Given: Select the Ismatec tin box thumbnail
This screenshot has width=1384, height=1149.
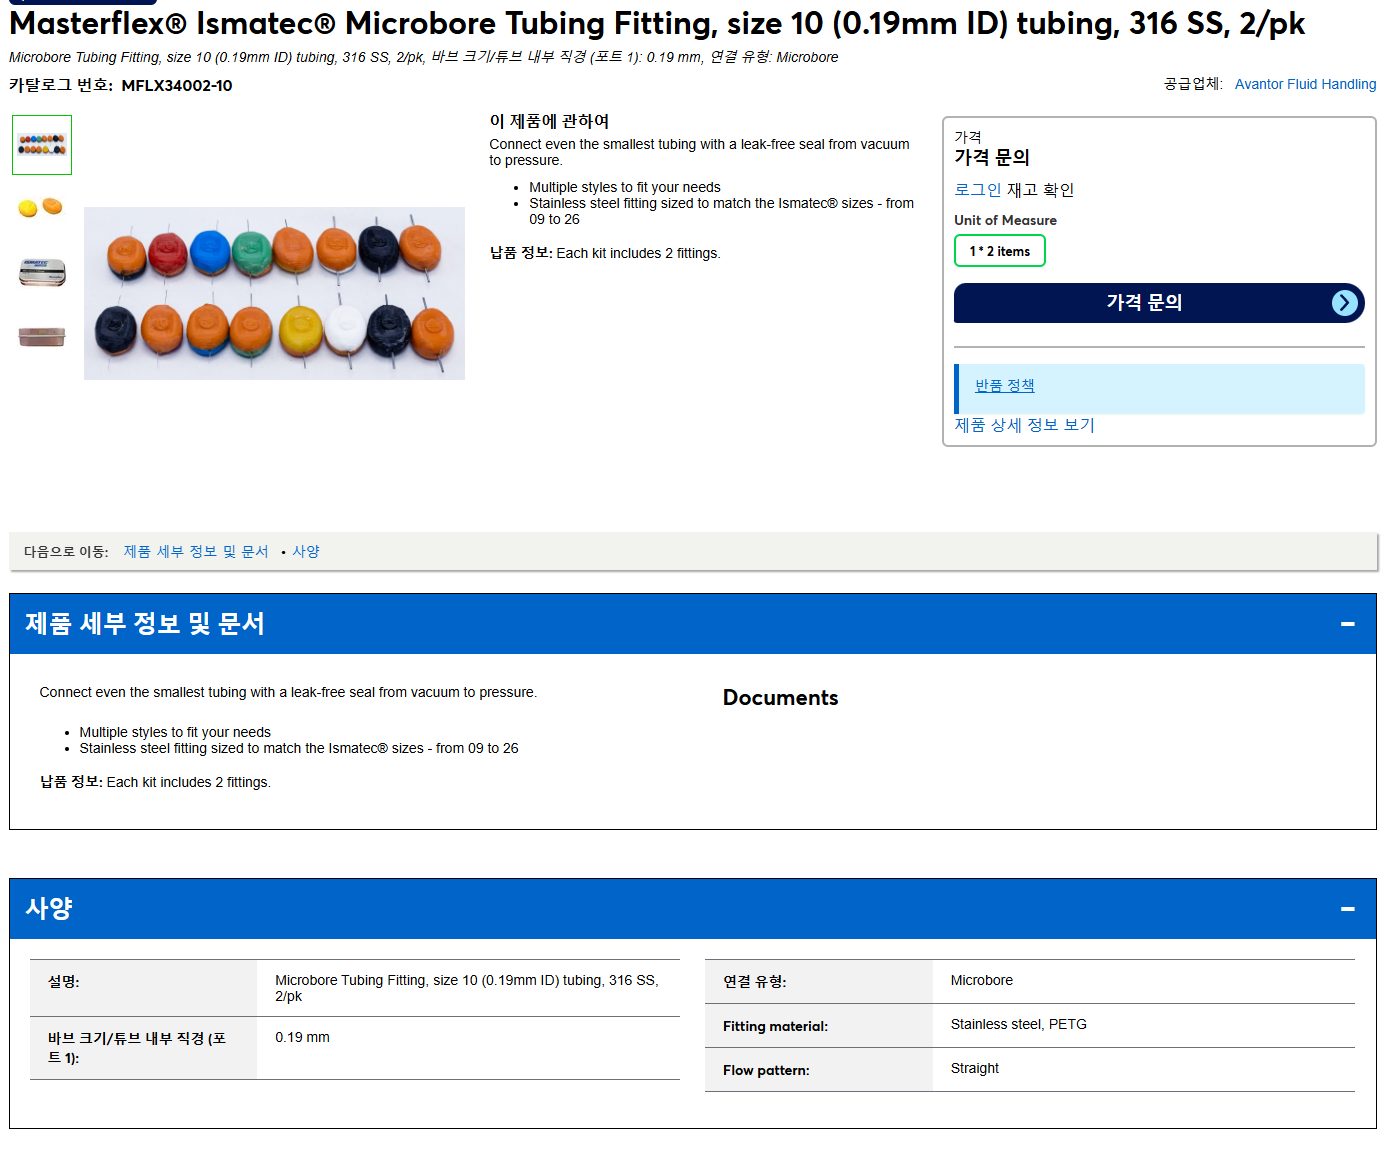Looking at the screenshot, I should 42,272.
